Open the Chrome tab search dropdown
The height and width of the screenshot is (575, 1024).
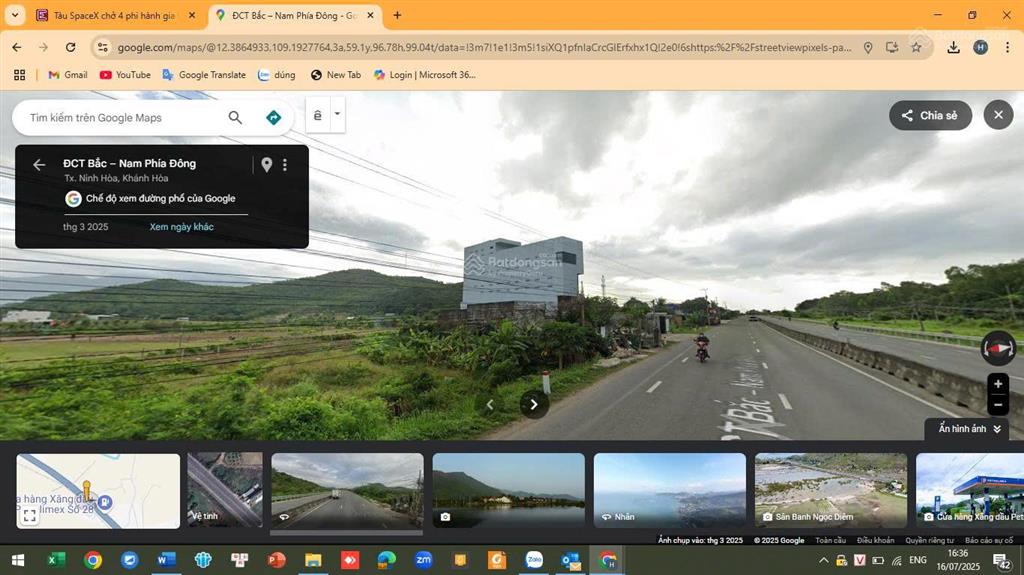coord(15,15)
